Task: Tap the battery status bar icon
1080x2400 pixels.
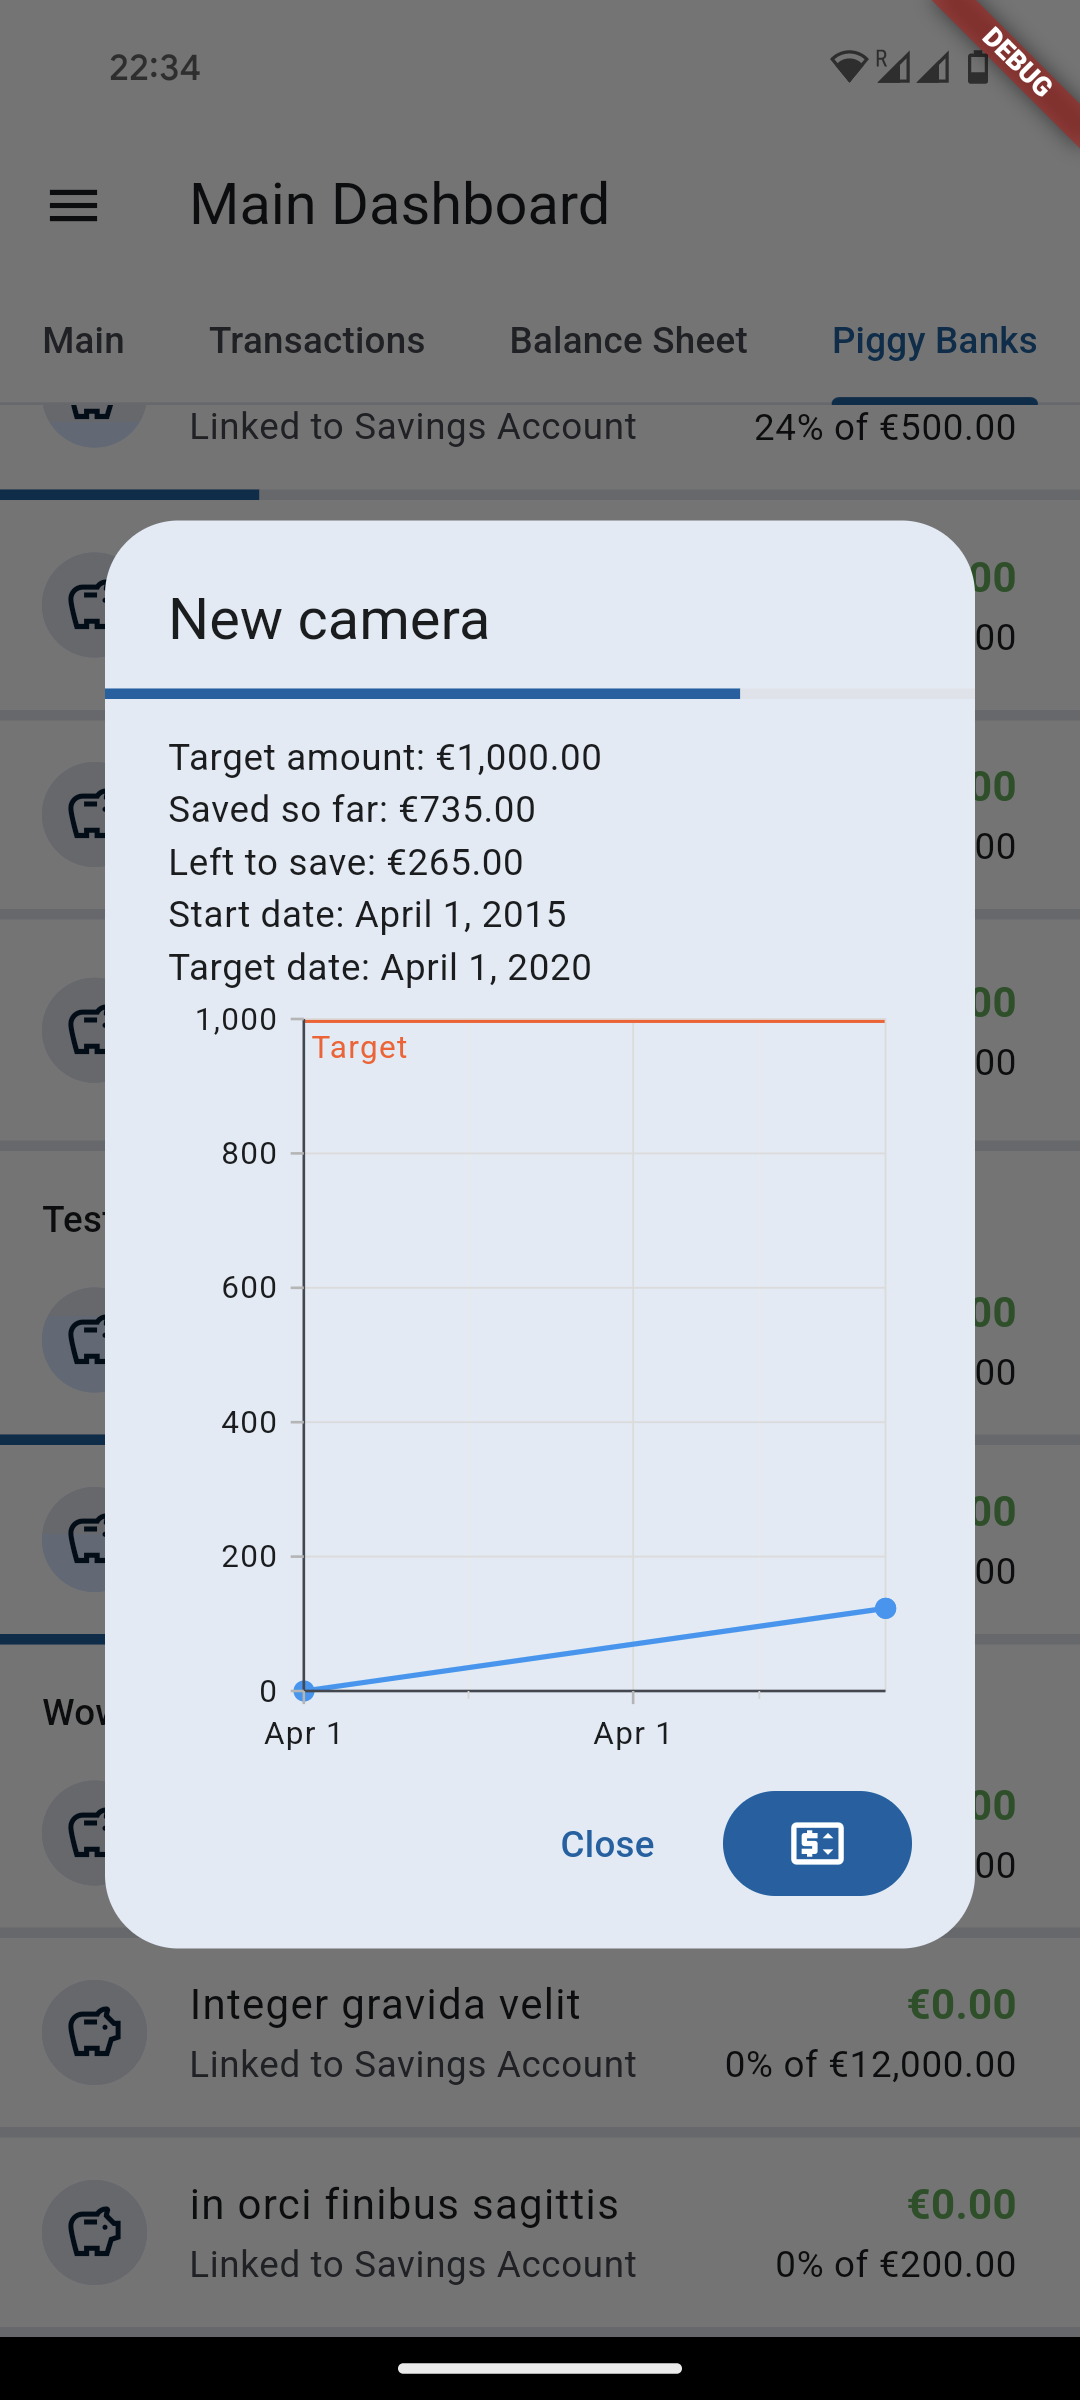Action: click(x=977, y=66)
